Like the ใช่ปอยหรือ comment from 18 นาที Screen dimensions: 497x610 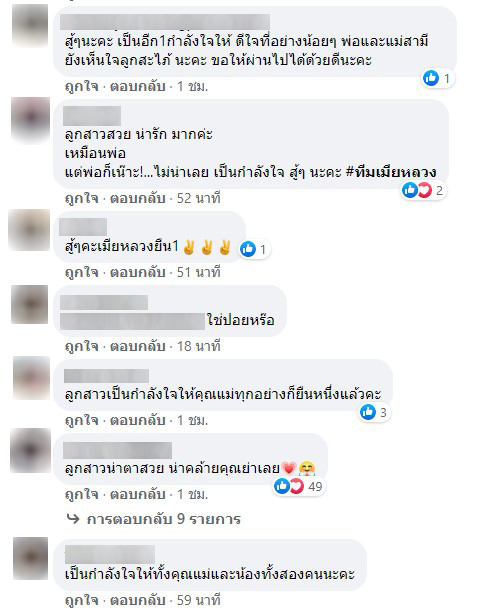(x=81, y=346)
